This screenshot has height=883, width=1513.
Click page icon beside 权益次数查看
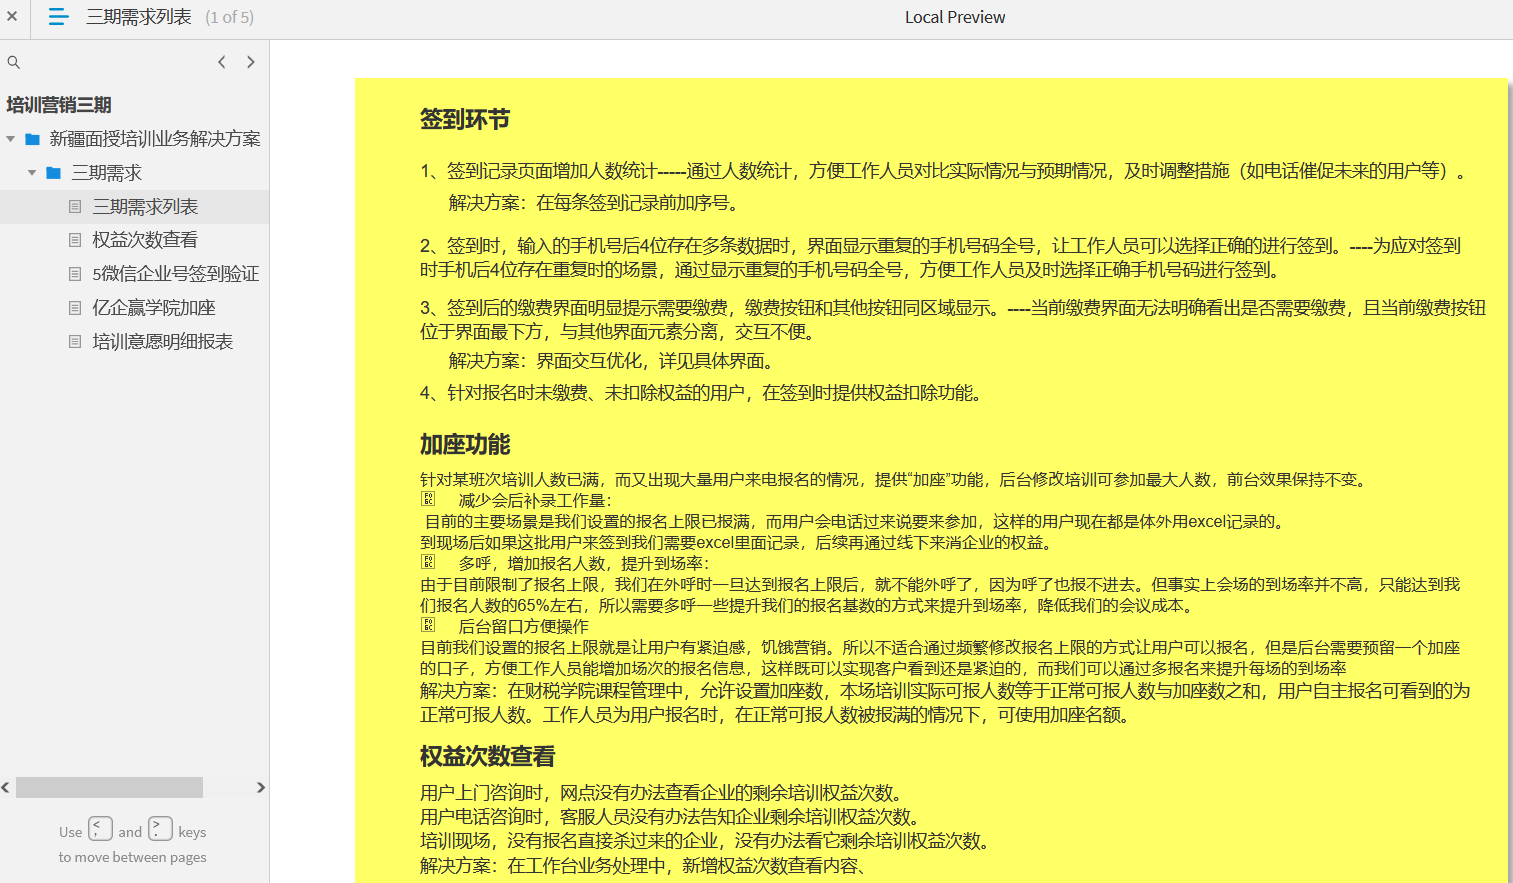[75, 240]
